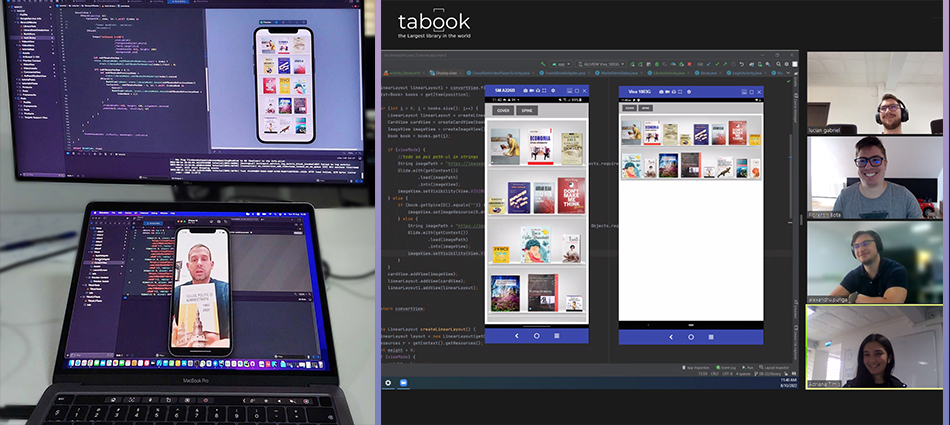The height and width of the screenshot is (425, 950).
Task: Open Zoom app icon in taskbar
Action: point(404,383)
